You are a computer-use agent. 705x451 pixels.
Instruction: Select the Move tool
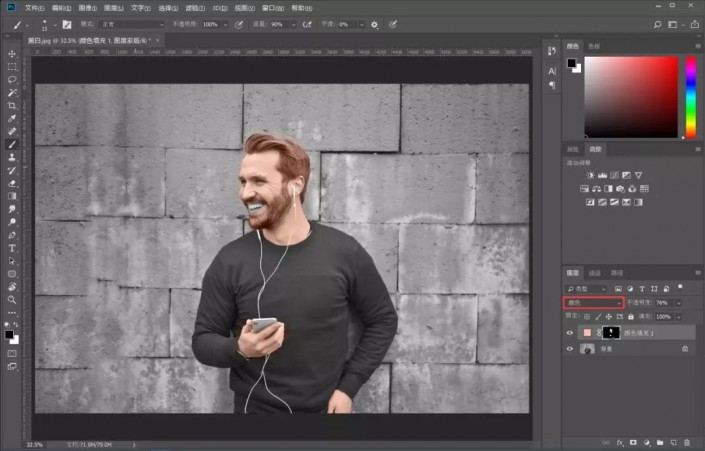click(x=12, y=53)
